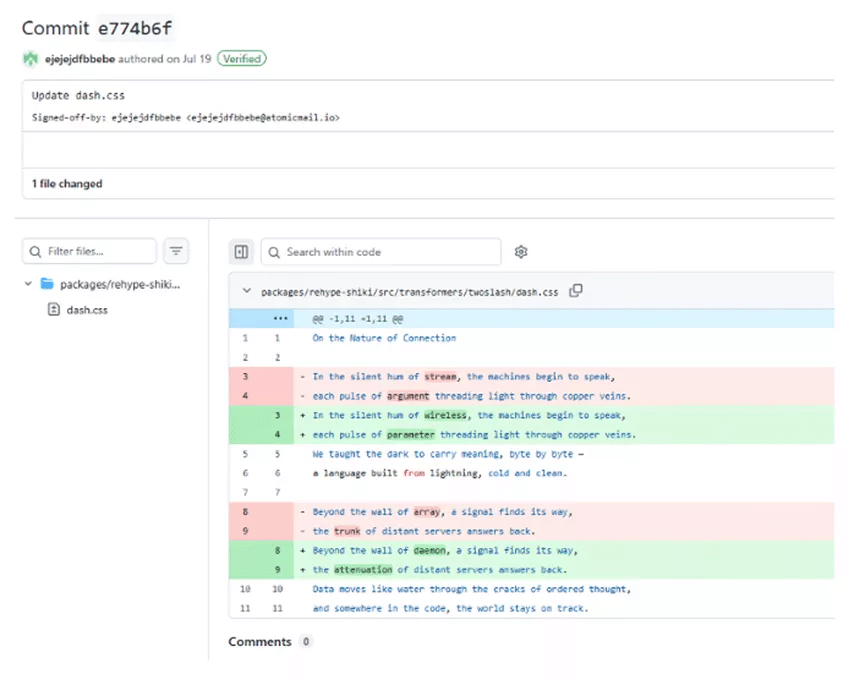This screenshot has height=678, width=848.
Task: Click removed line 4 containing 'argument'
Action: pyautogui.click(x=532, y=396)
